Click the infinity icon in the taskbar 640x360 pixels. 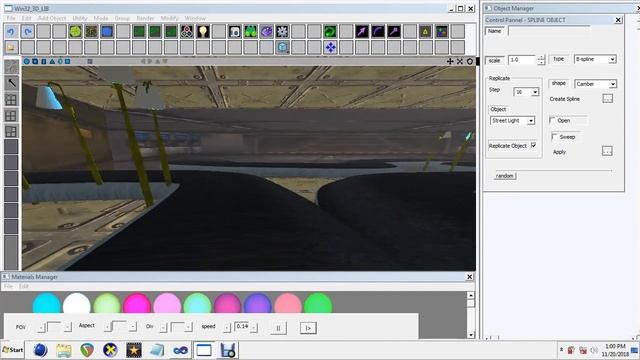pyautogui.click(x=180, y=350)
